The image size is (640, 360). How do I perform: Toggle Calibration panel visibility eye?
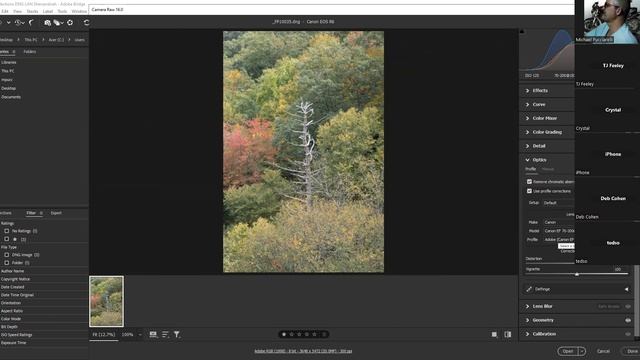pyautogui.click(x=628, y=334)
